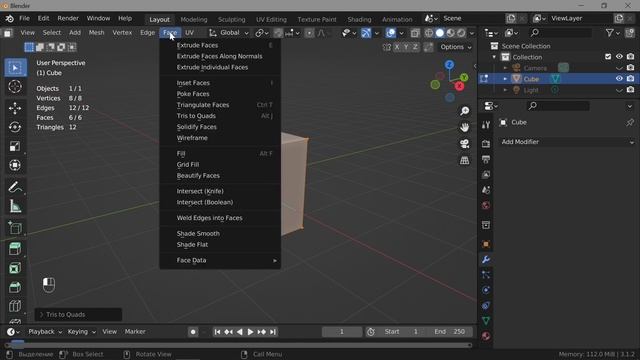
Task: Toggle Z mirror axis button
Action: (x=415, y=47)
